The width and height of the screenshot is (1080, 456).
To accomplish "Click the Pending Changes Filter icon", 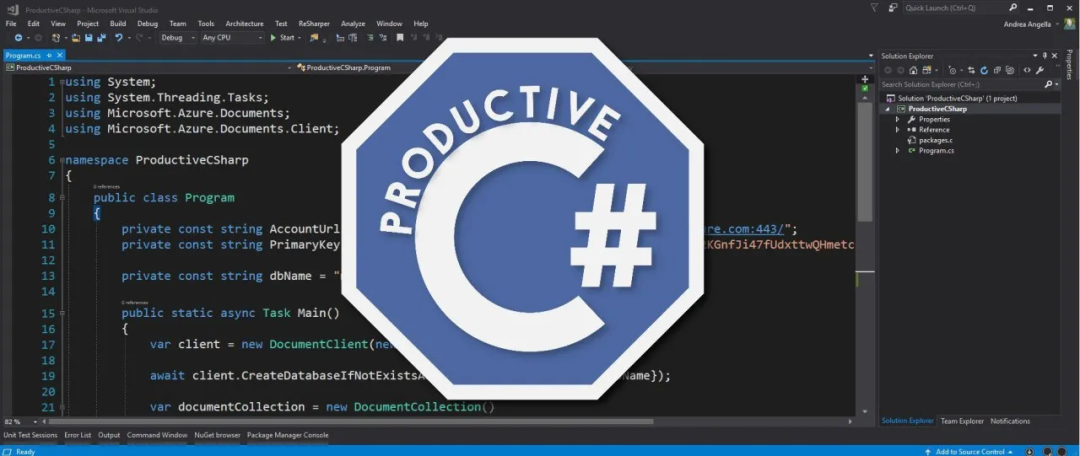I will point(953,70).
